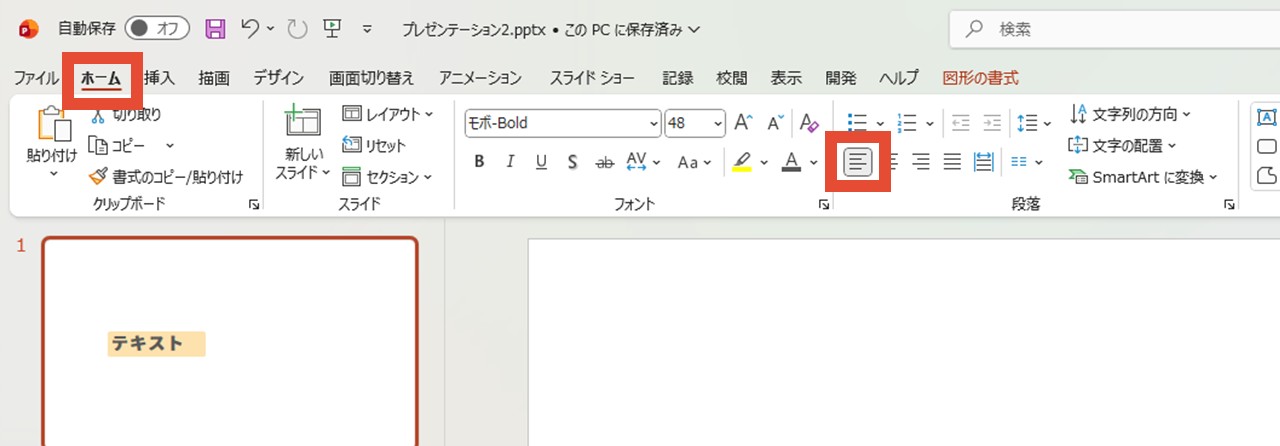This screenshot has width=1280, height=446.
Task: Toggle strikethrough formatting
Action: (x=604, y=162)
